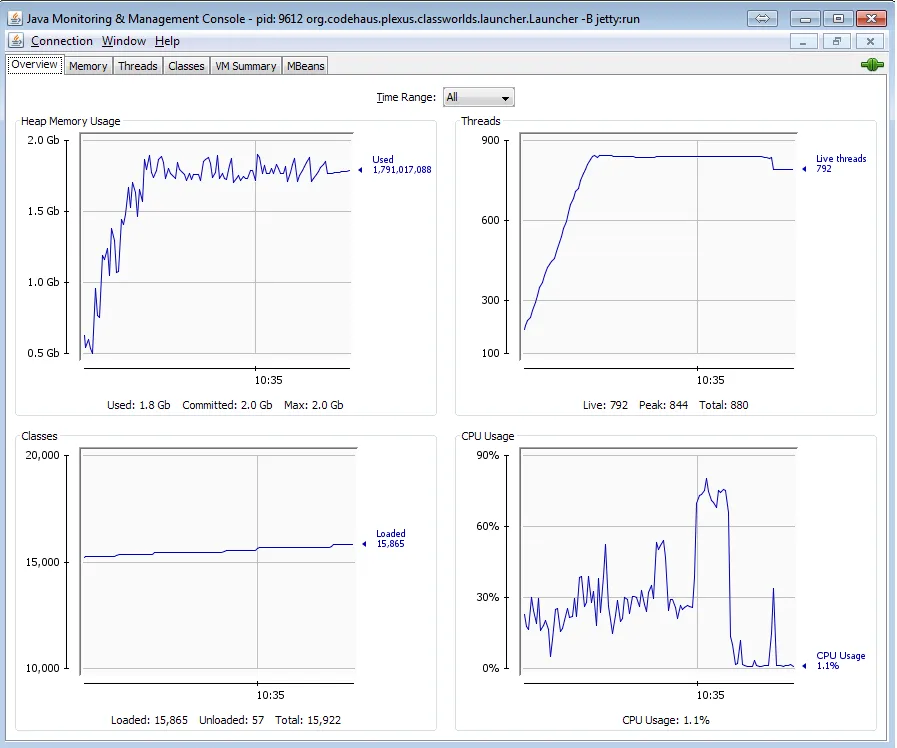Screen dimensions: 897x748
Task: Switch to the Classes tab
Action: point(186,66)
